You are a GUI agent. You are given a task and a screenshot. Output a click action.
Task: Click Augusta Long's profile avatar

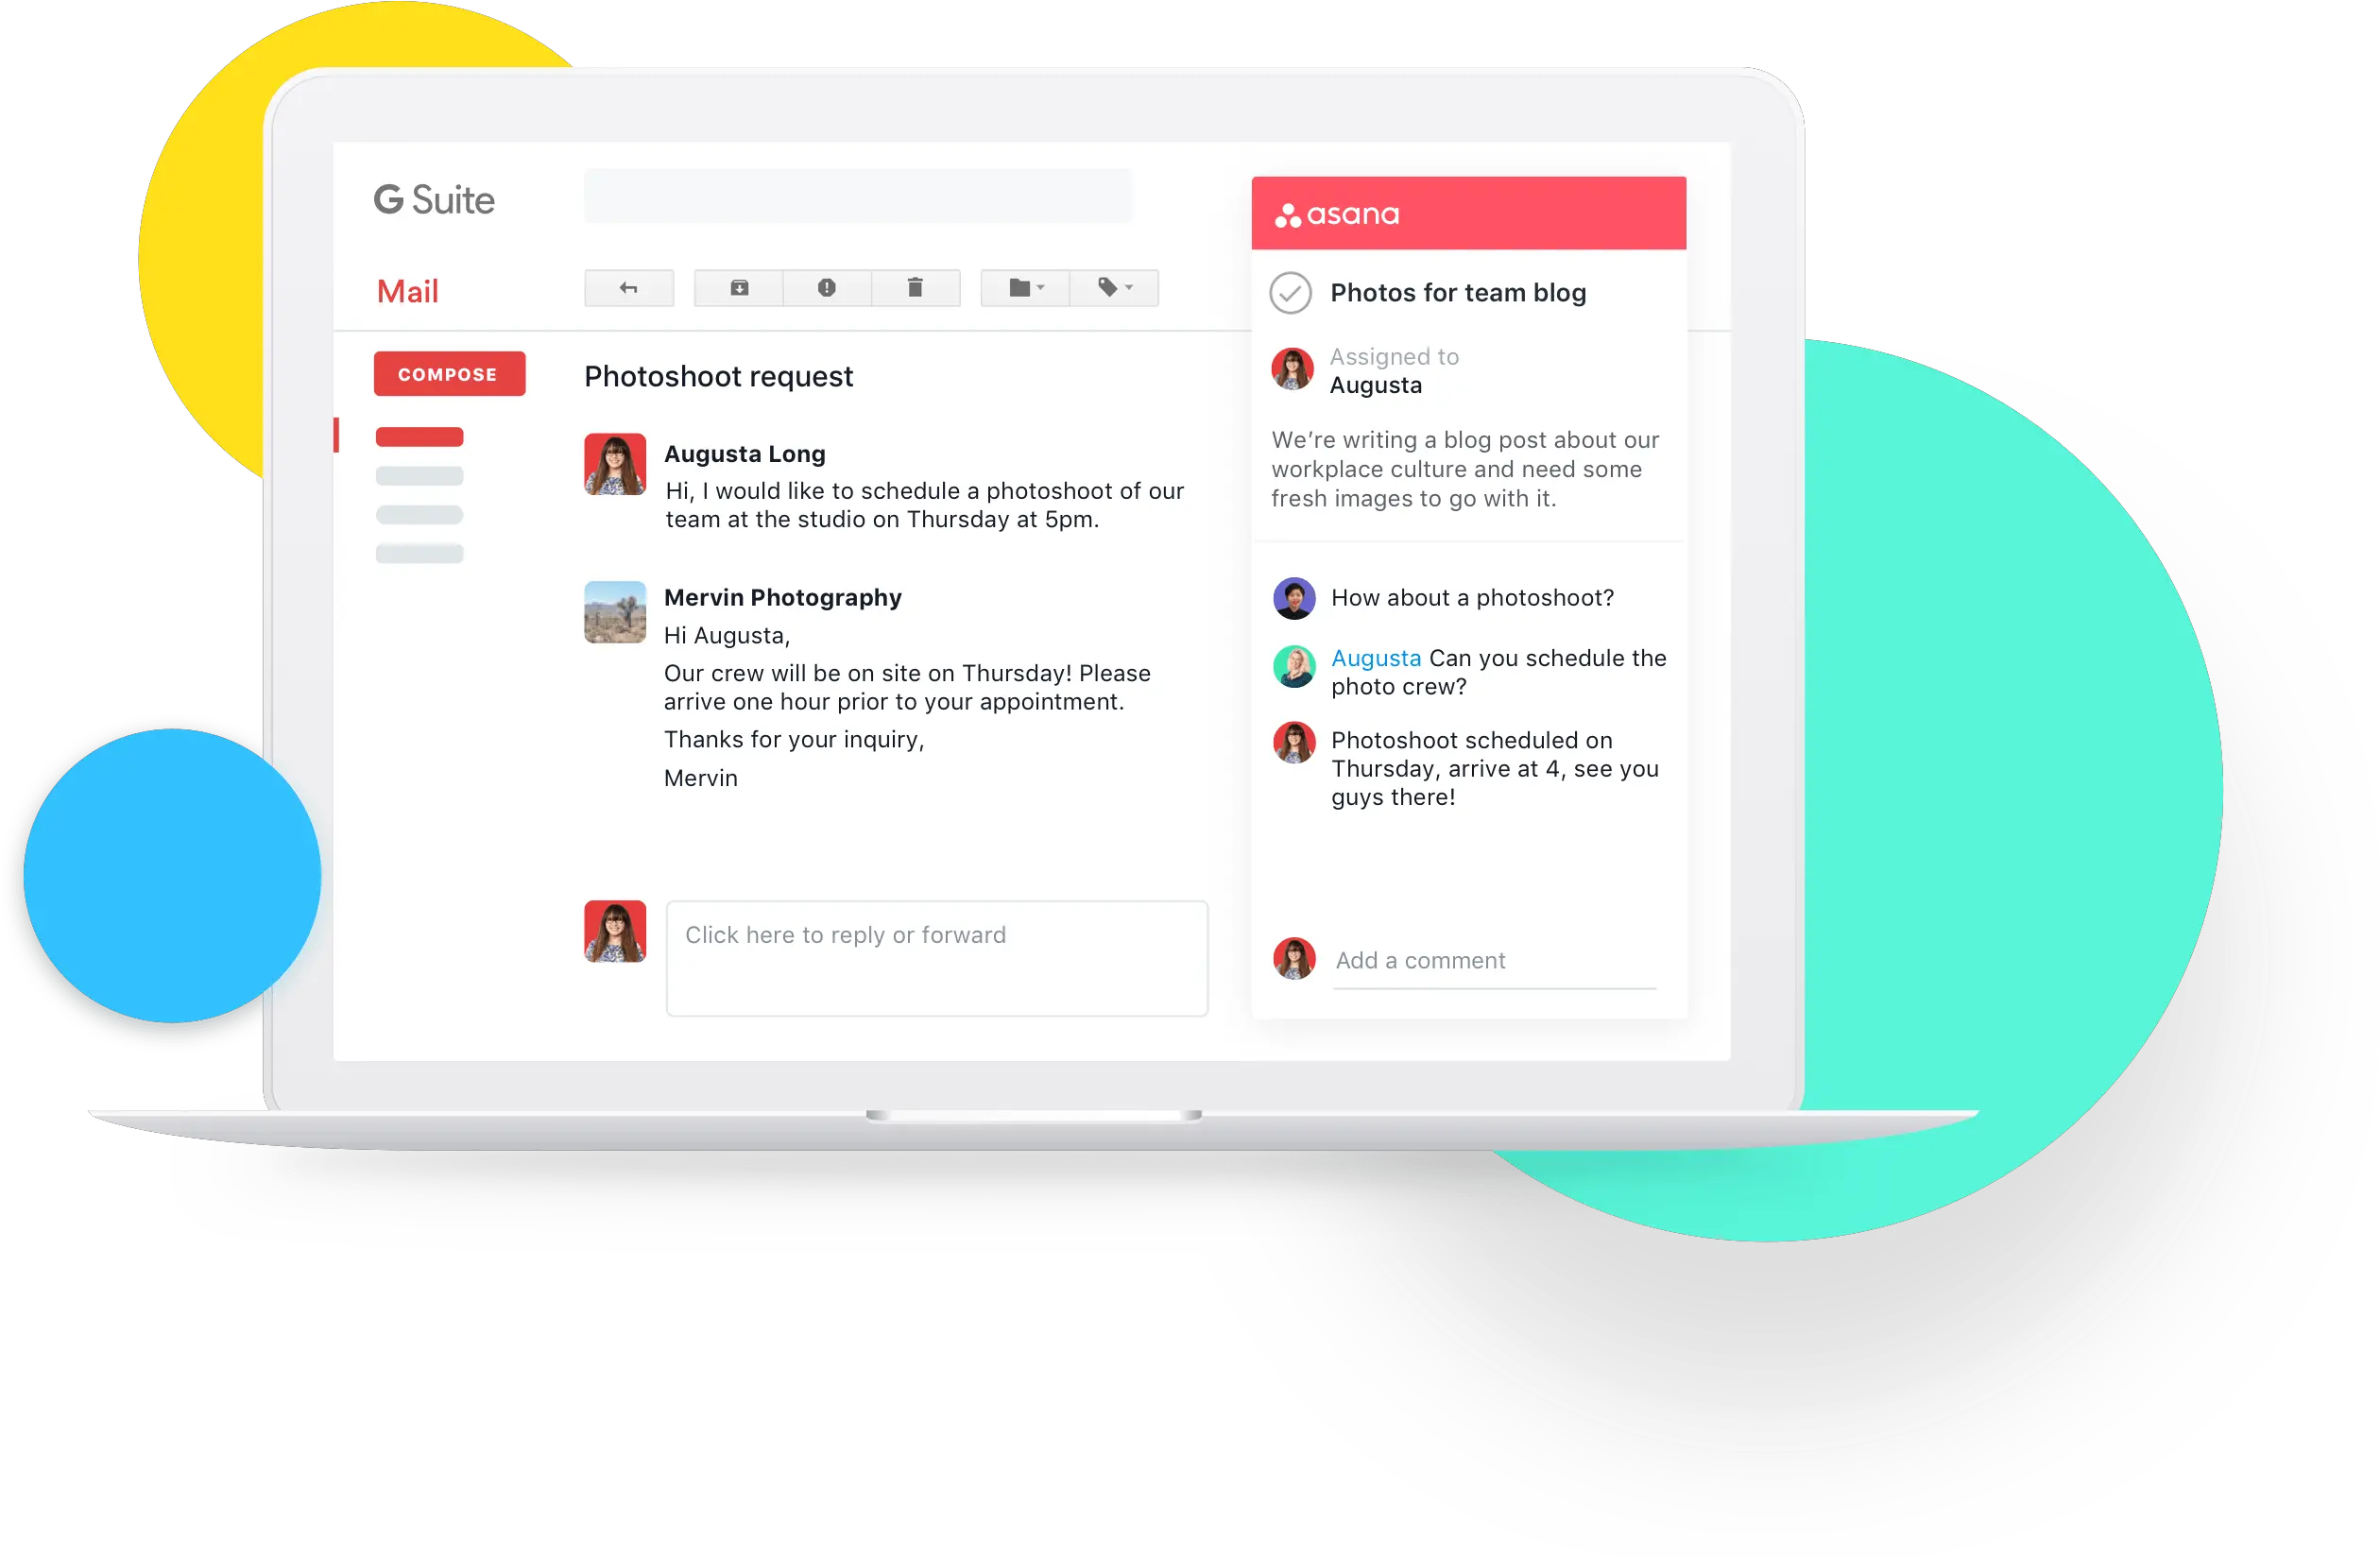614,470
